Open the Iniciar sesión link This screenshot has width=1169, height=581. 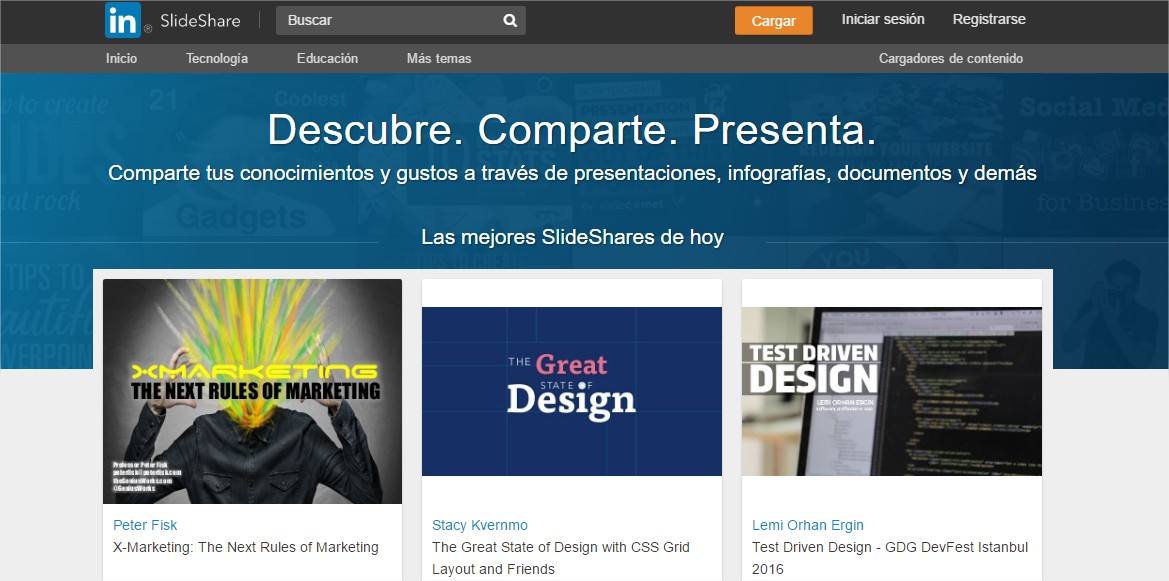coord(883,19)
